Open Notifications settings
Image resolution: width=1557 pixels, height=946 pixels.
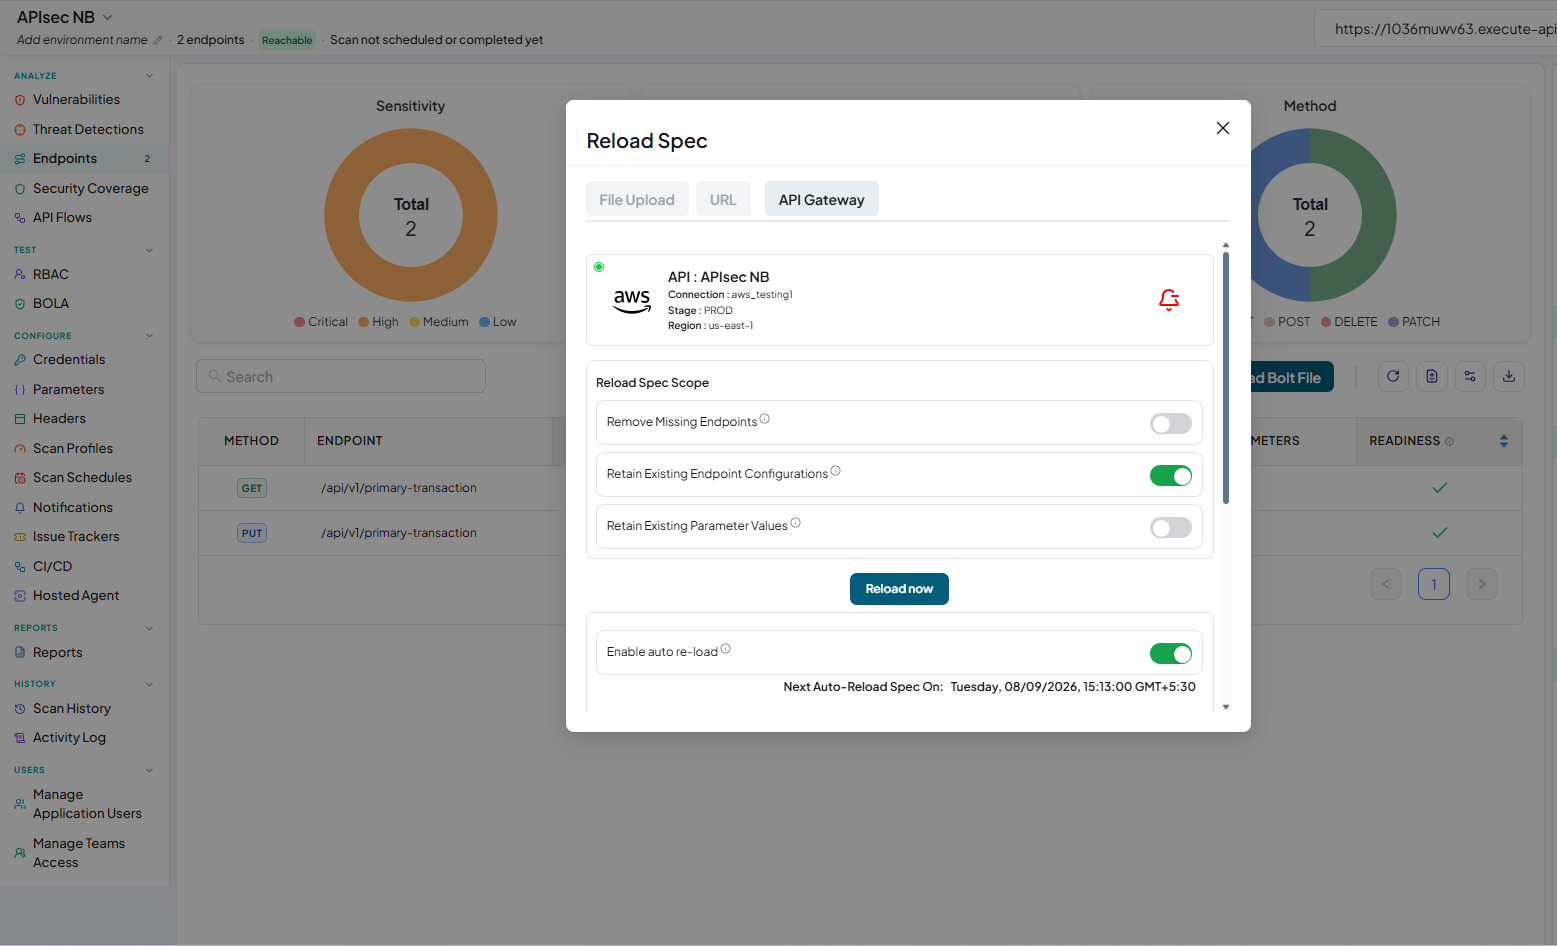pos(72,508)
